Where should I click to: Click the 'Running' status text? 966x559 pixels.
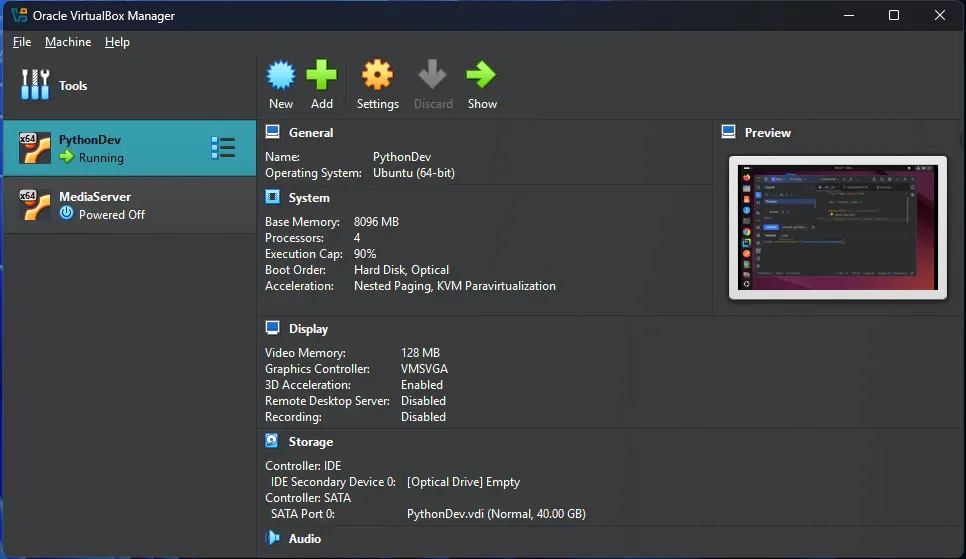tap(101, 158)
